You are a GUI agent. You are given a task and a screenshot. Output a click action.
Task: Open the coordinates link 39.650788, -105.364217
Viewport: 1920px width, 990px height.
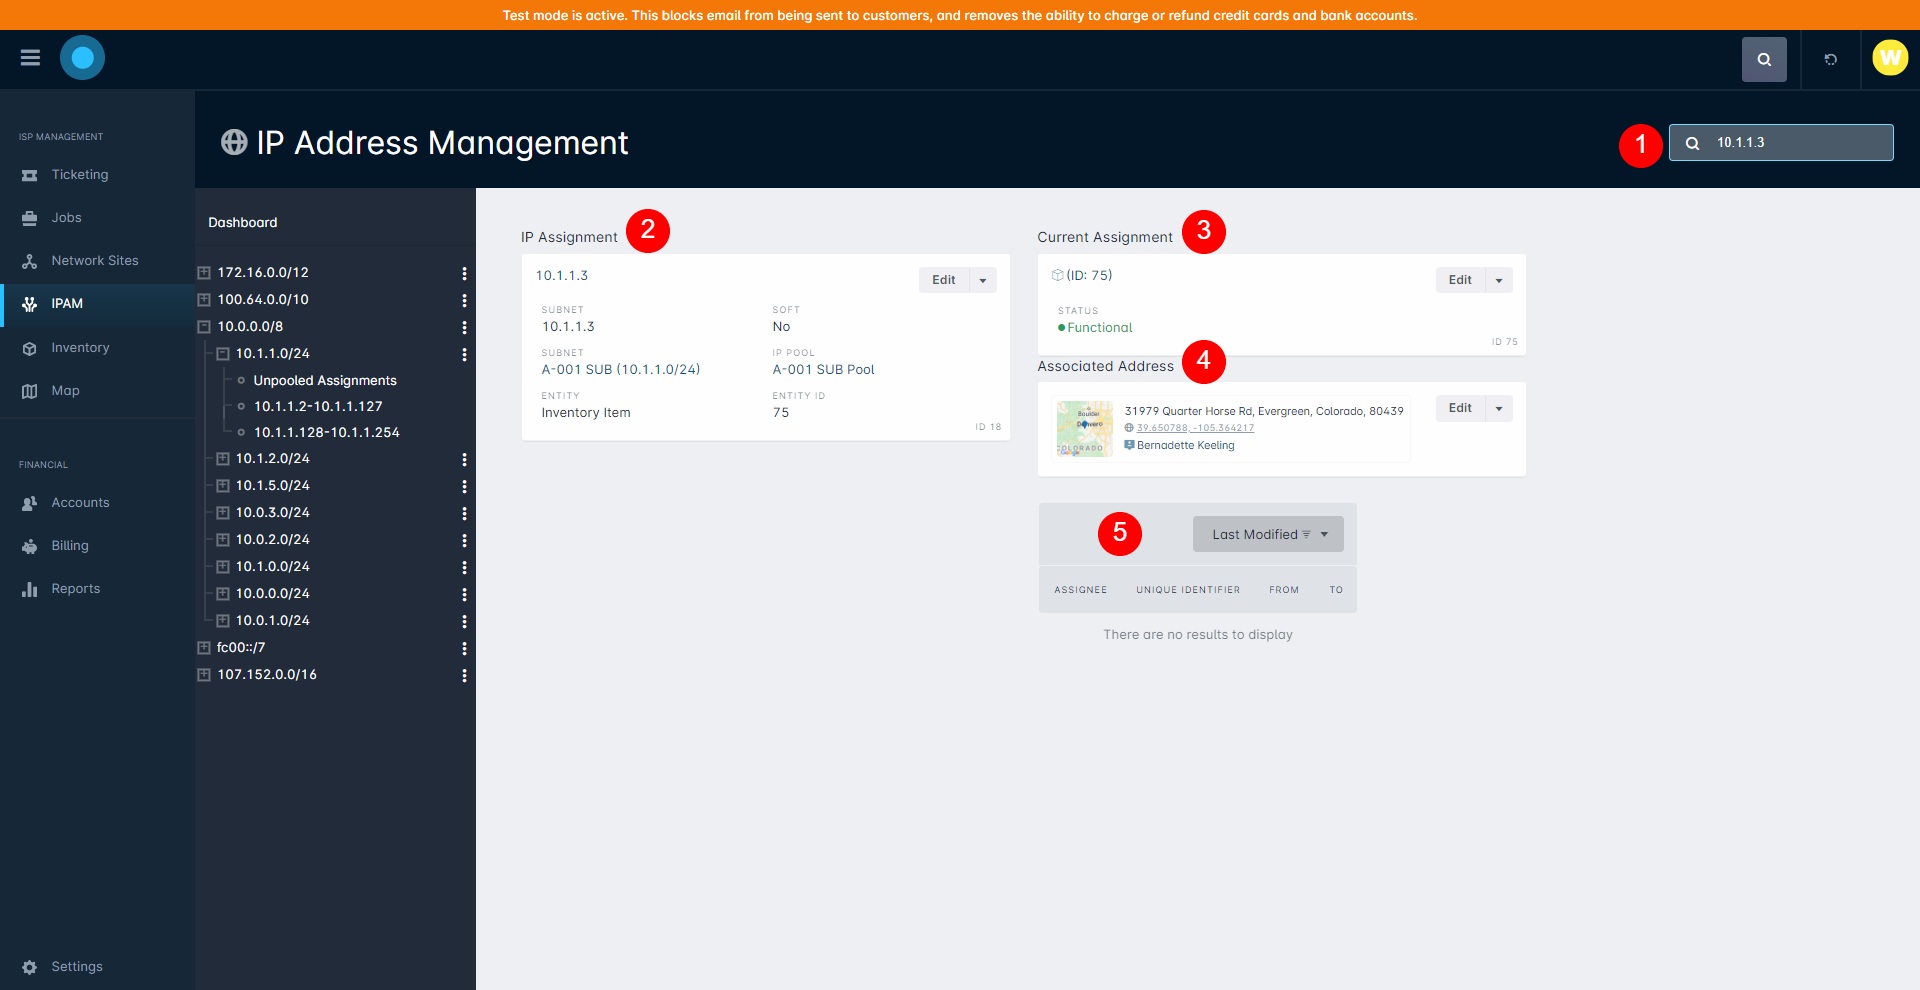pos(1195,428)
